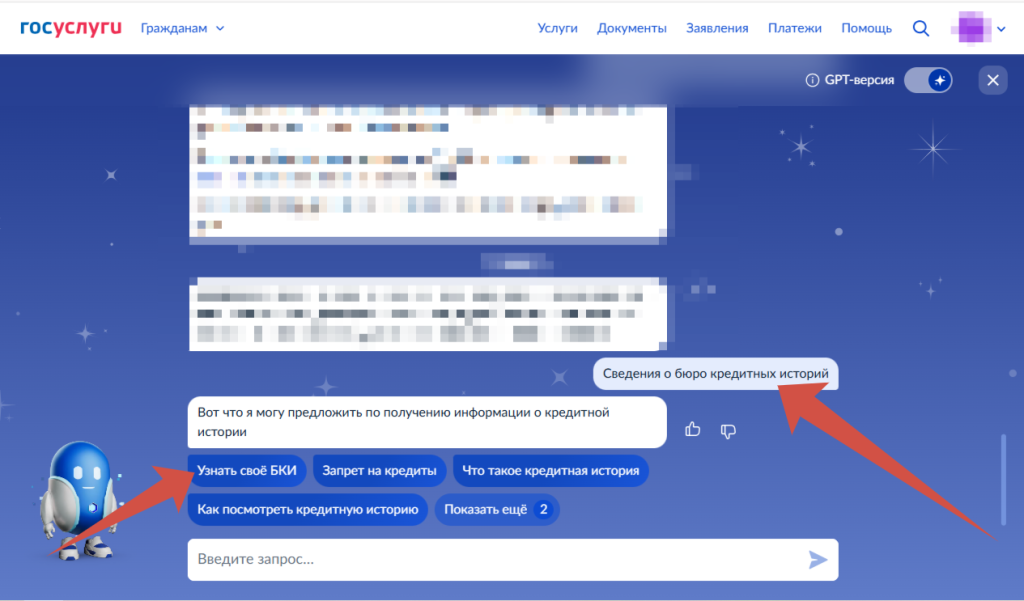The image size is (1024, 601).
Task: Toggle the GPT-версия switch
Action: point(928,80)
